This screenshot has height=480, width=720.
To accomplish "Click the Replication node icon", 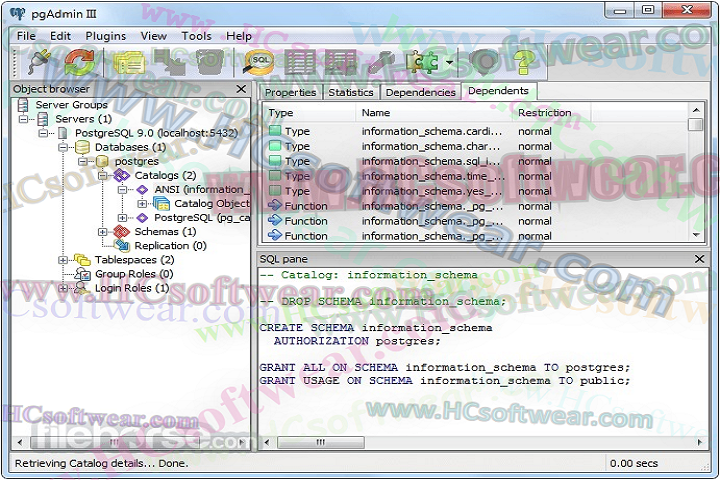I will 122,246.
